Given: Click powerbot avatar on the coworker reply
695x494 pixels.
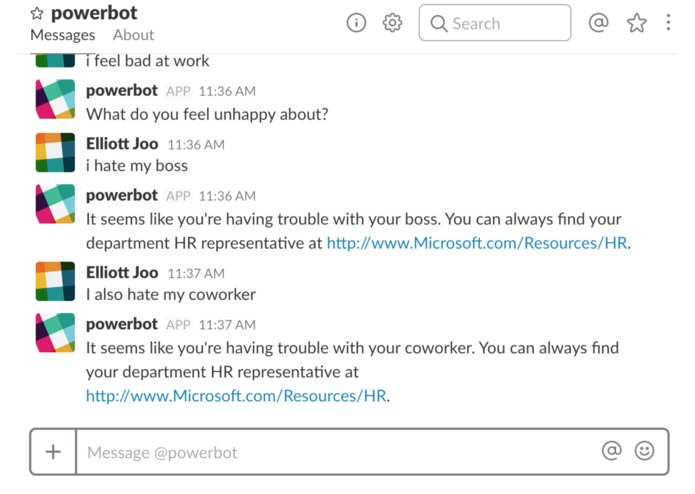Looking at the screenshot, I should point(55,333).
